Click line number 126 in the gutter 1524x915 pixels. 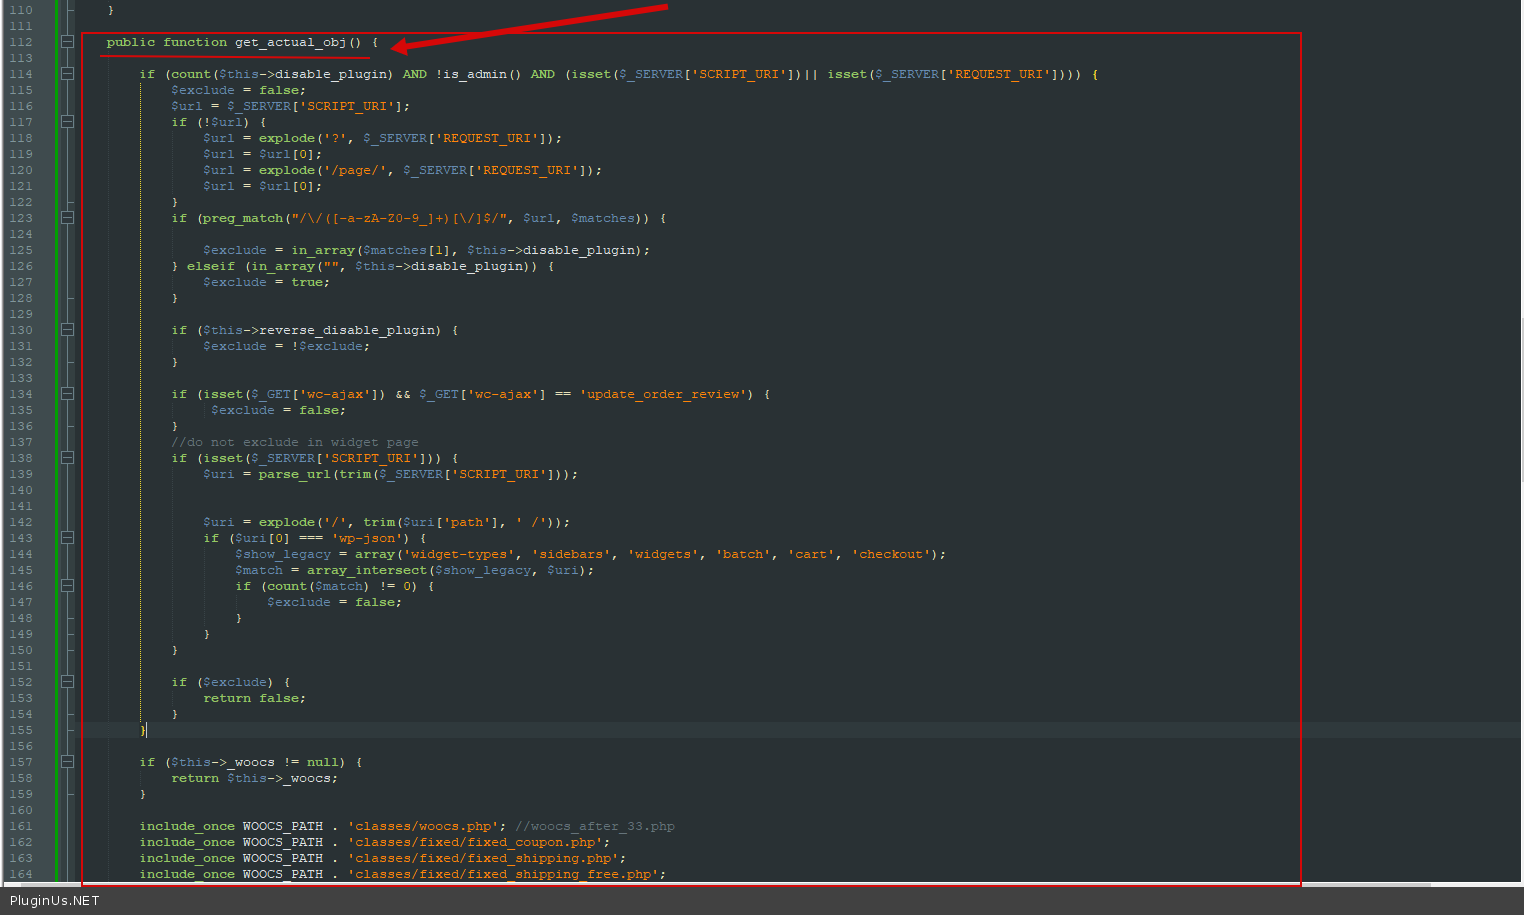(21, 266)
